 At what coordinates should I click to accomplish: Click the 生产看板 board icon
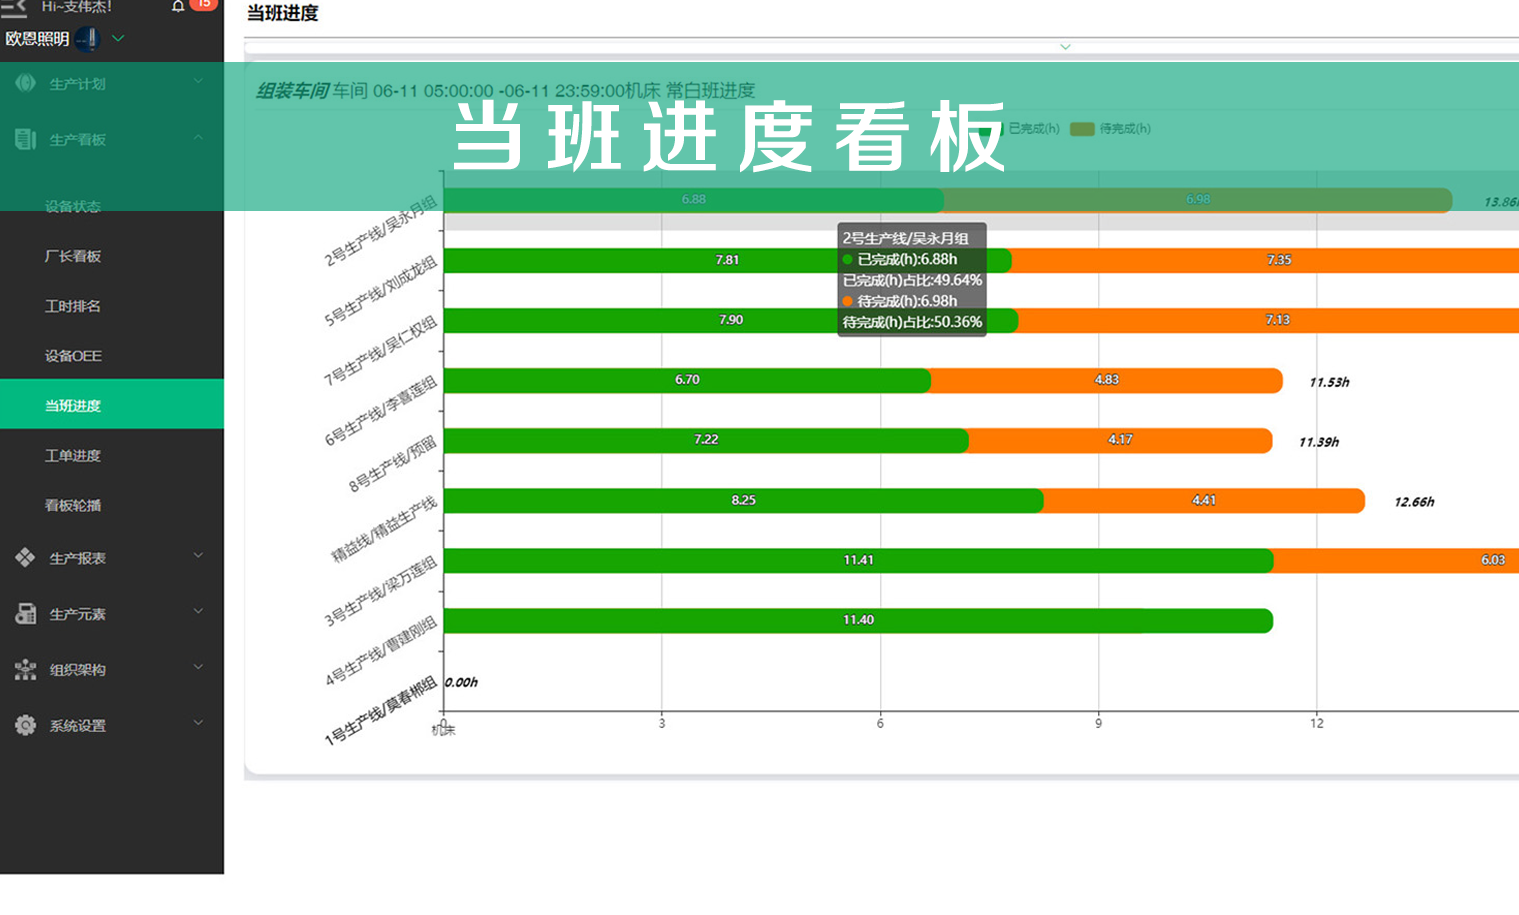(25, 139)
